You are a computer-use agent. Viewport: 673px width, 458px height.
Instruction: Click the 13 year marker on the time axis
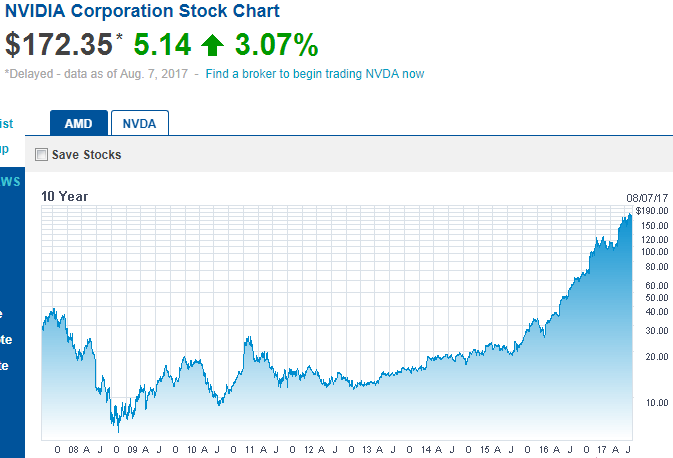[366, 450]
